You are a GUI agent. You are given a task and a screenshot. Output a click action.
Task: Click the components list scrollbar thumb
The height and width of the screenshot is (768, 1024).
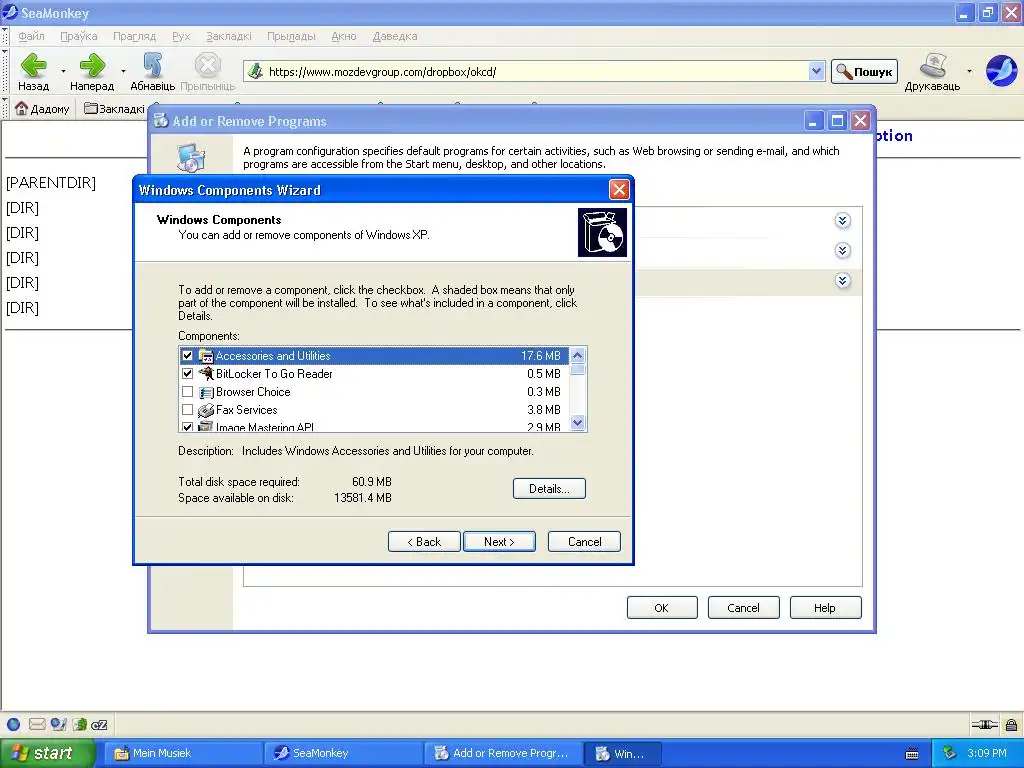[x=577, y=370]
